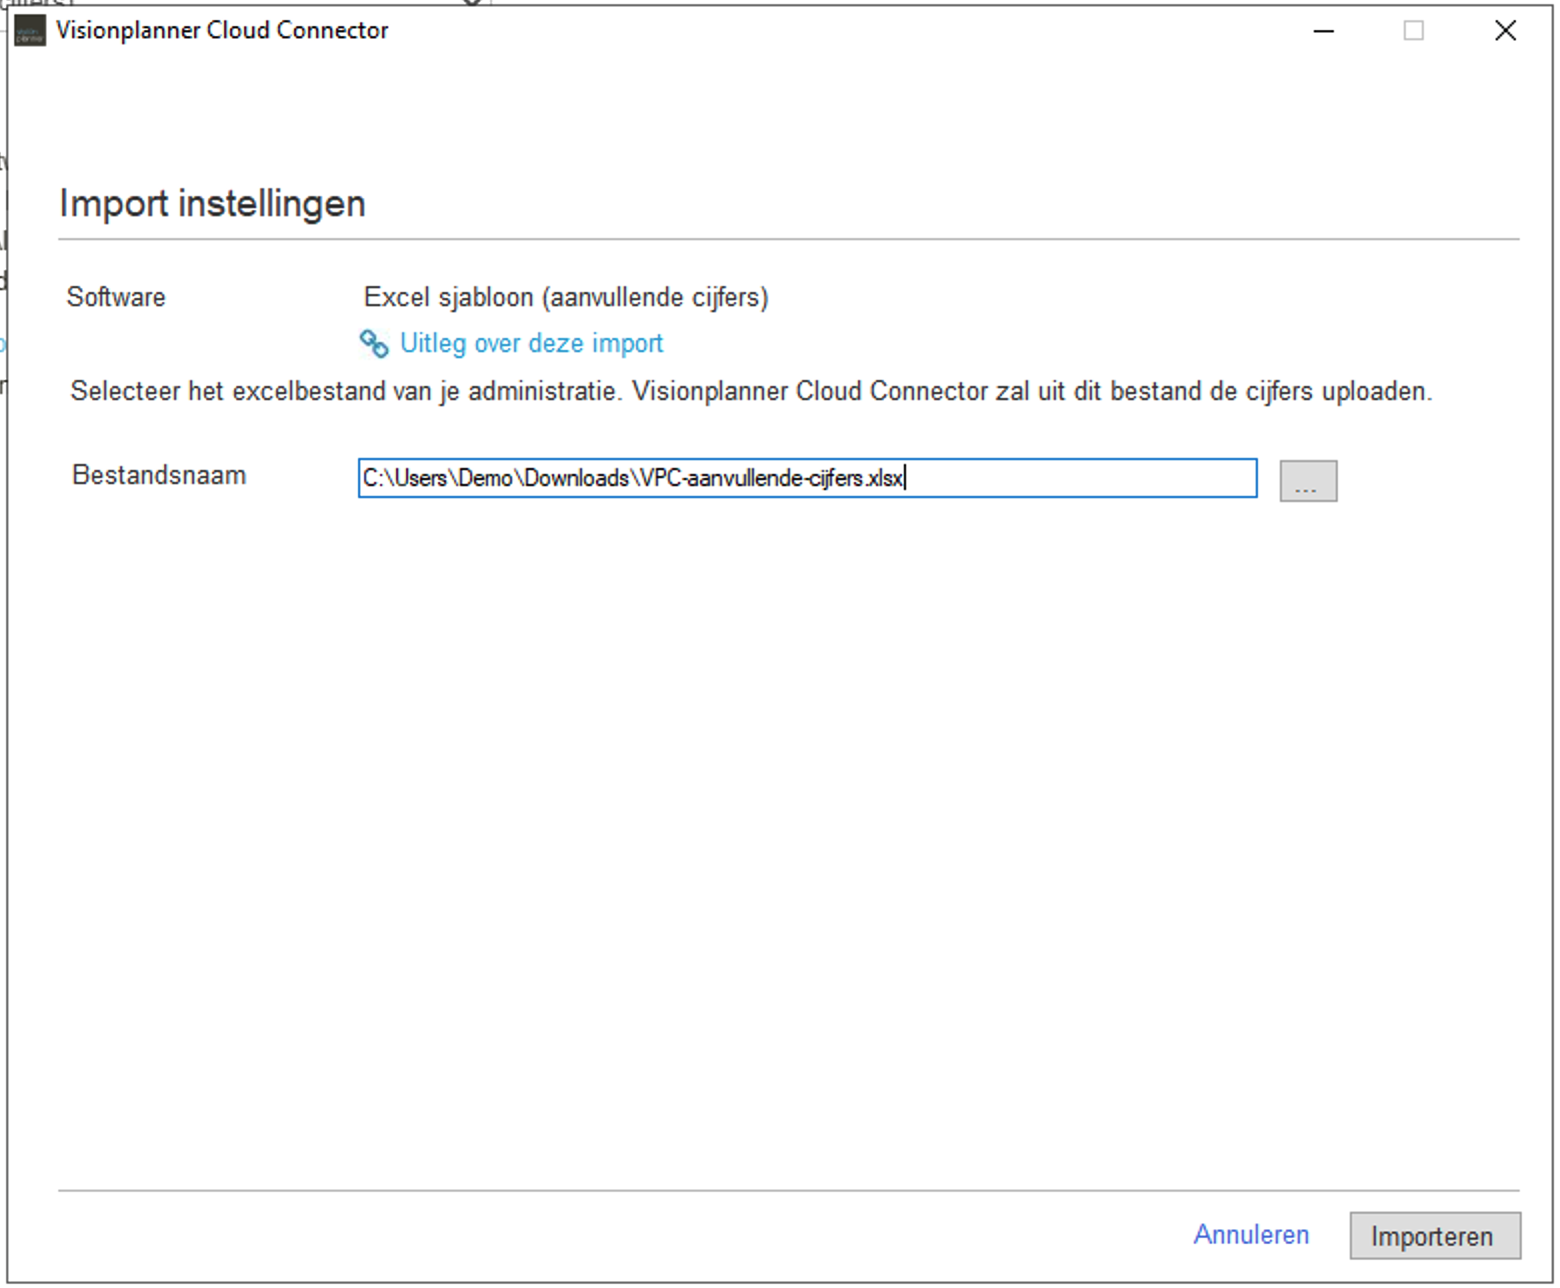The image size is (1560, 1288).
Task: Click the 'Visionplanner Cloud Connector' window title
Action: click(222, 30)
